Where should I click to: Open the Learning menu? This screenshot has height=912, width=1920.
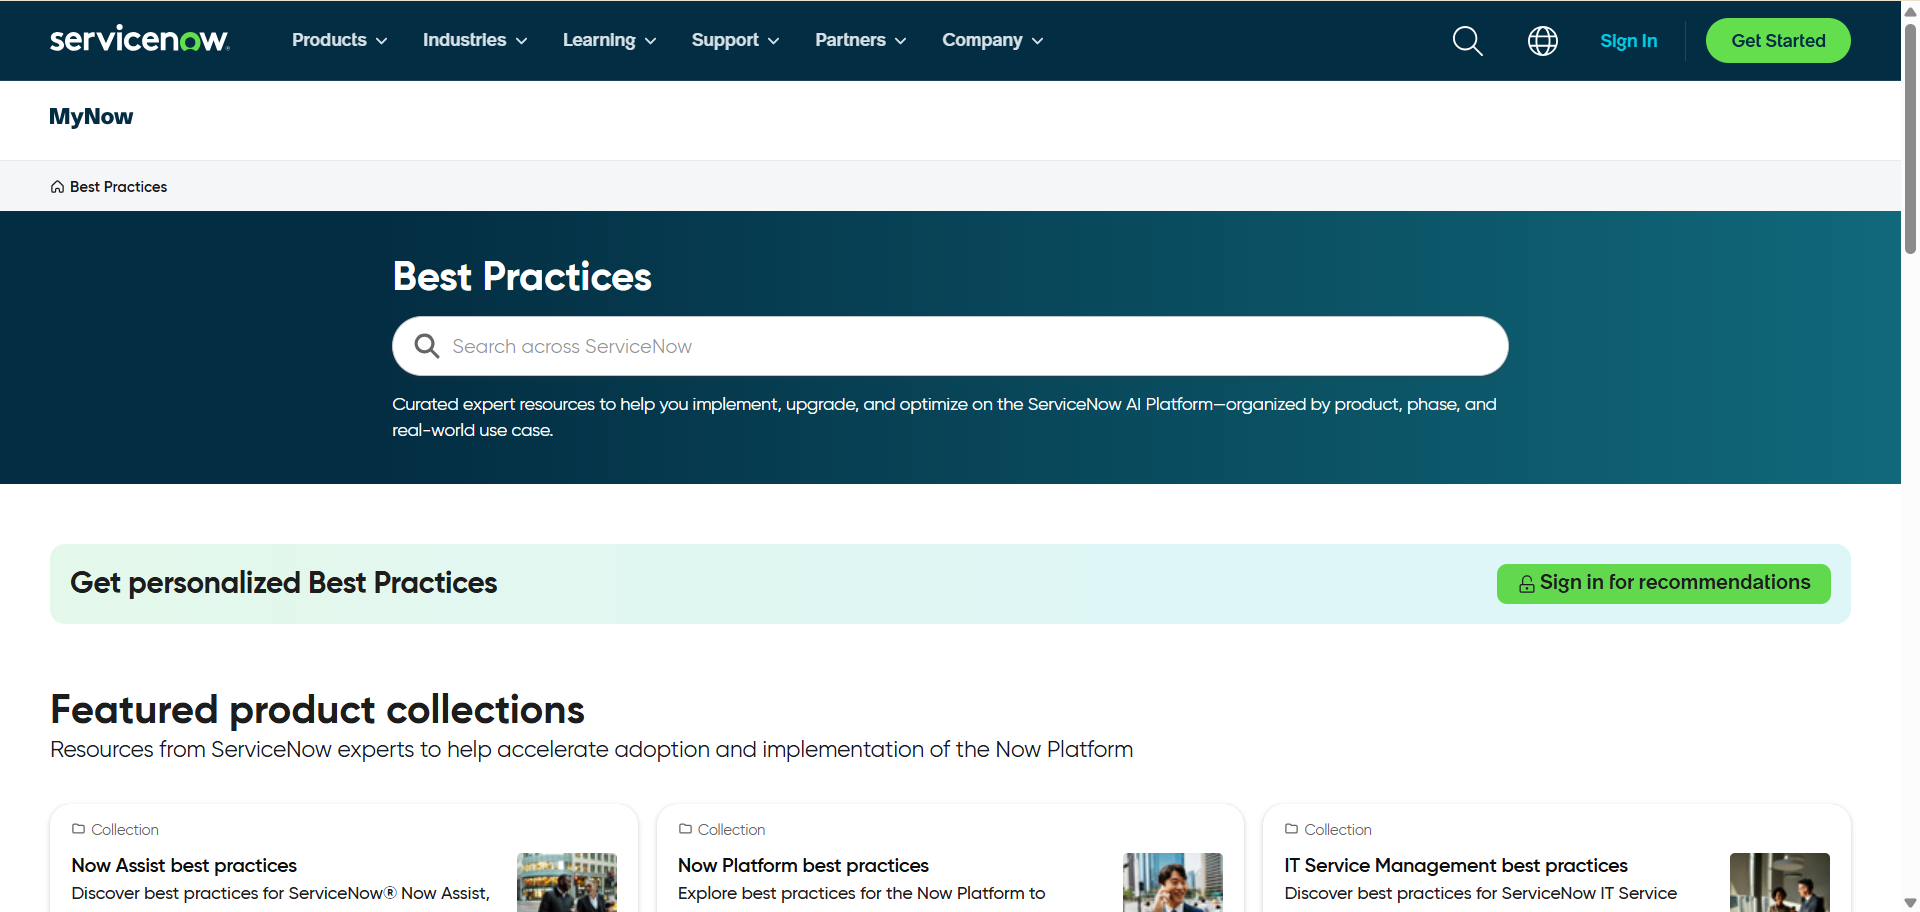[x=608, y=40]
